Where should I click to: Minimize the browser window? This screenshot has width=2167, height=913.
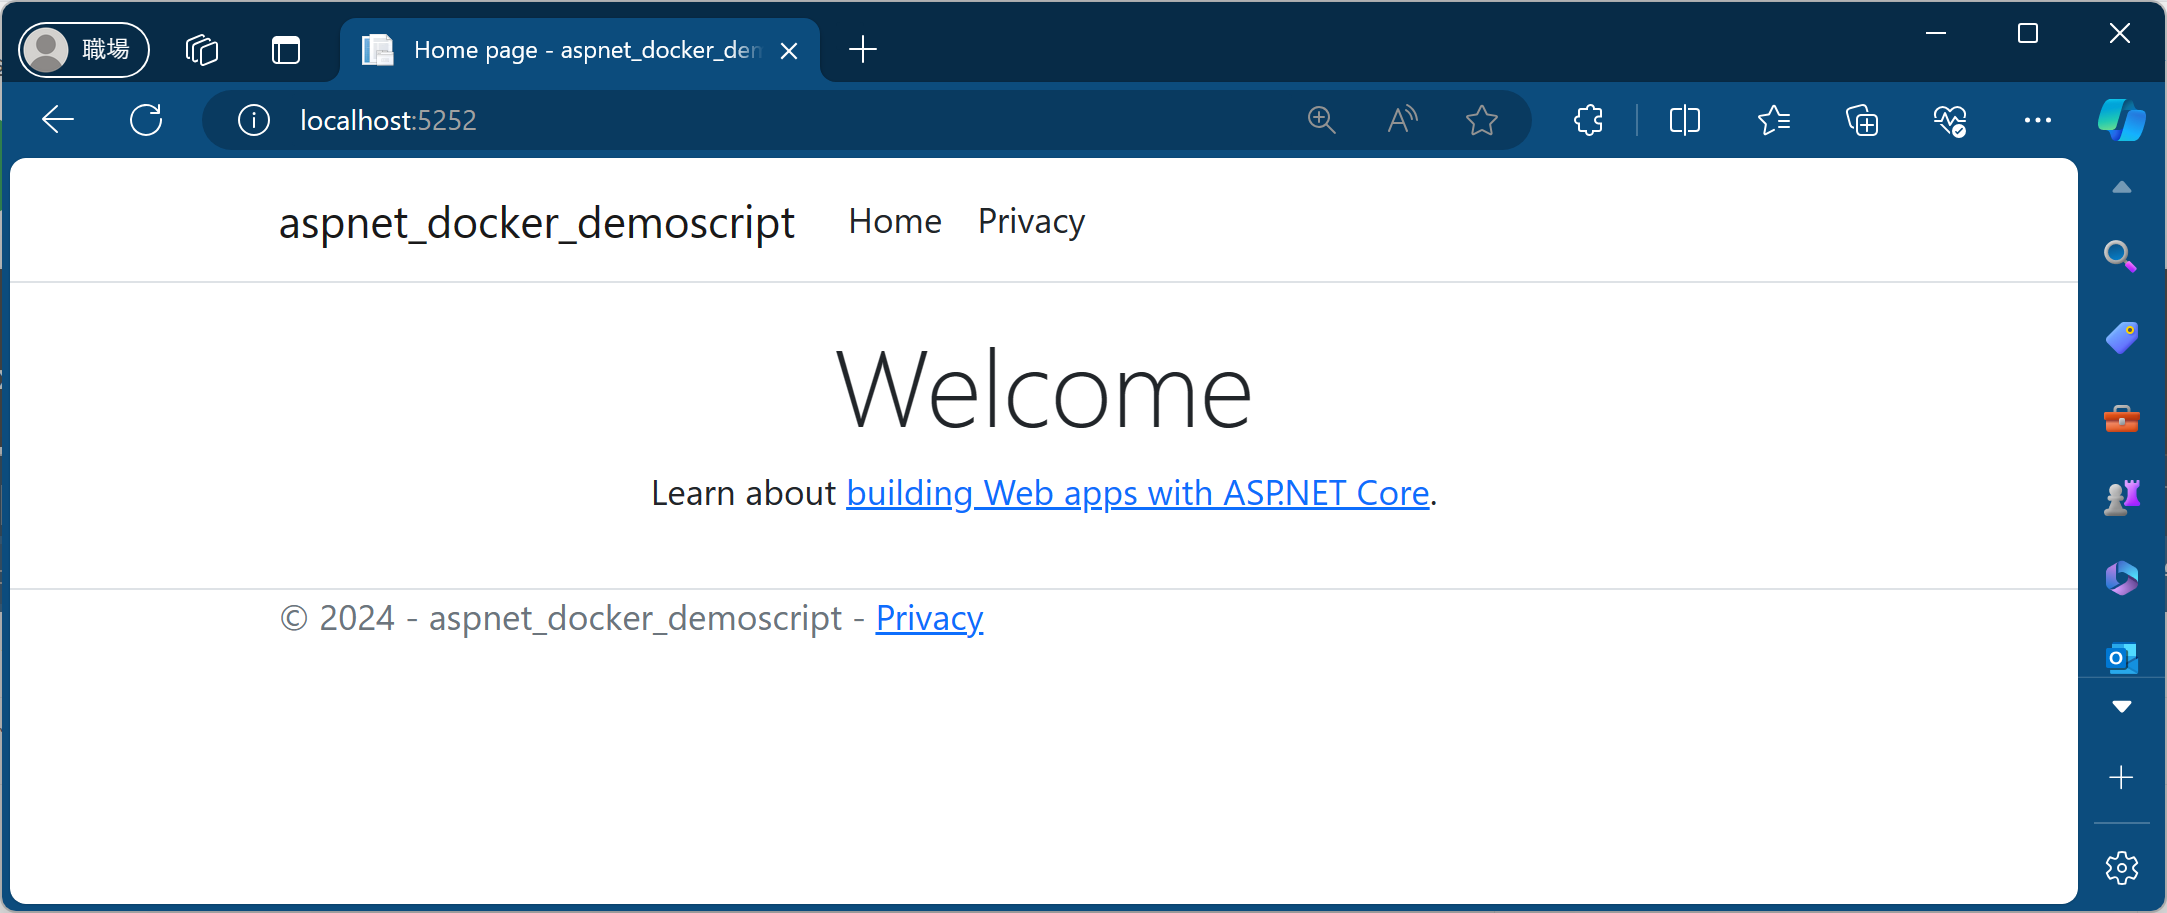click(x=1936, y=33)
